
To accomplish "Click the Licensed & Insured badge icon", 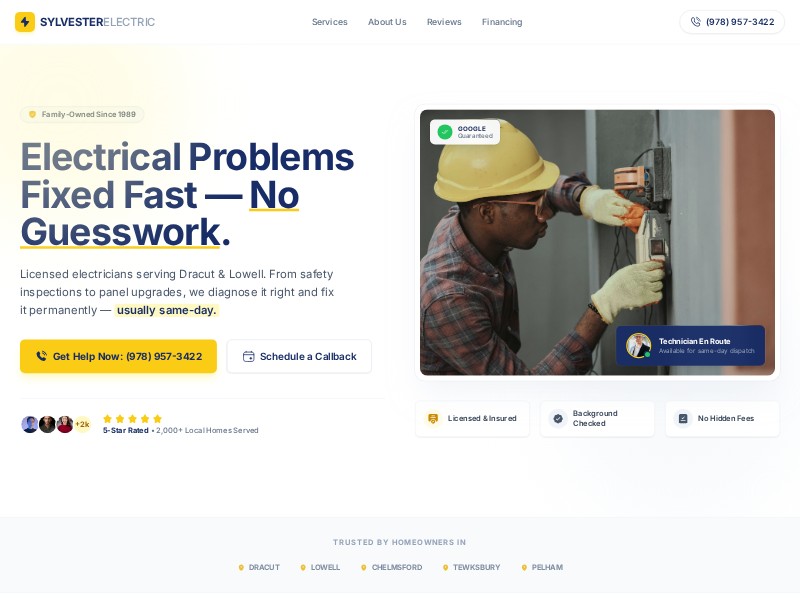I will [x=433, y=418].
